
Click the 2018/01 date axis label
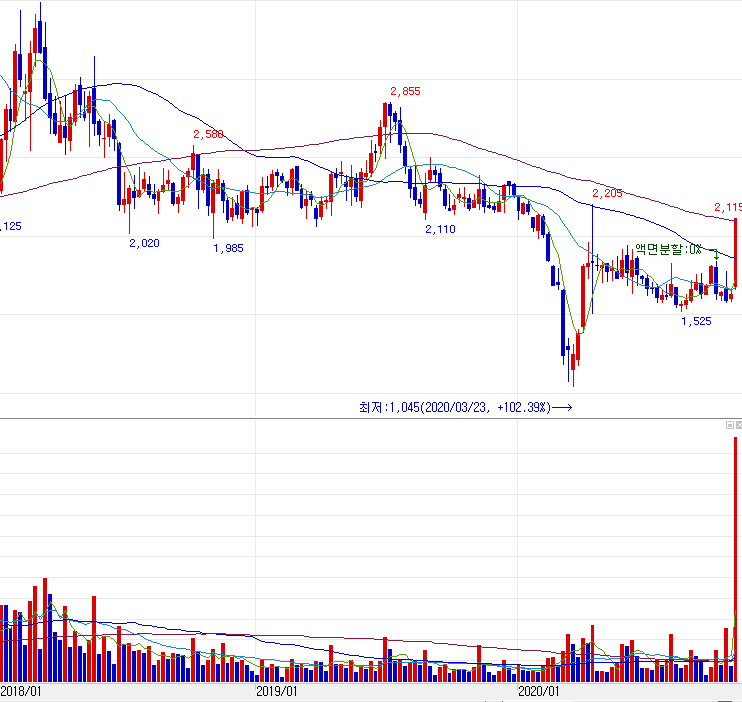21,691
